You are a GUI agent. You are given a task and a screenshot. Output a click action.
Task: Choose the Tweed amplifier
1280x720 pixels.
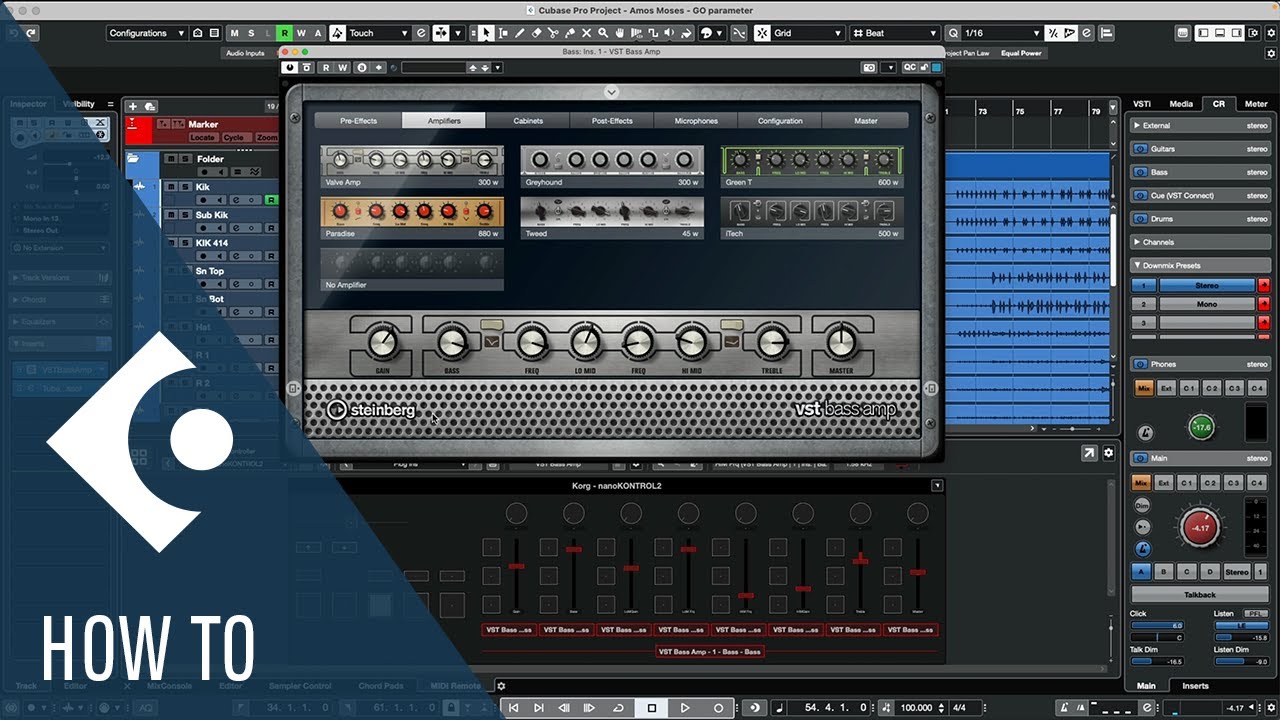[612, 217]
